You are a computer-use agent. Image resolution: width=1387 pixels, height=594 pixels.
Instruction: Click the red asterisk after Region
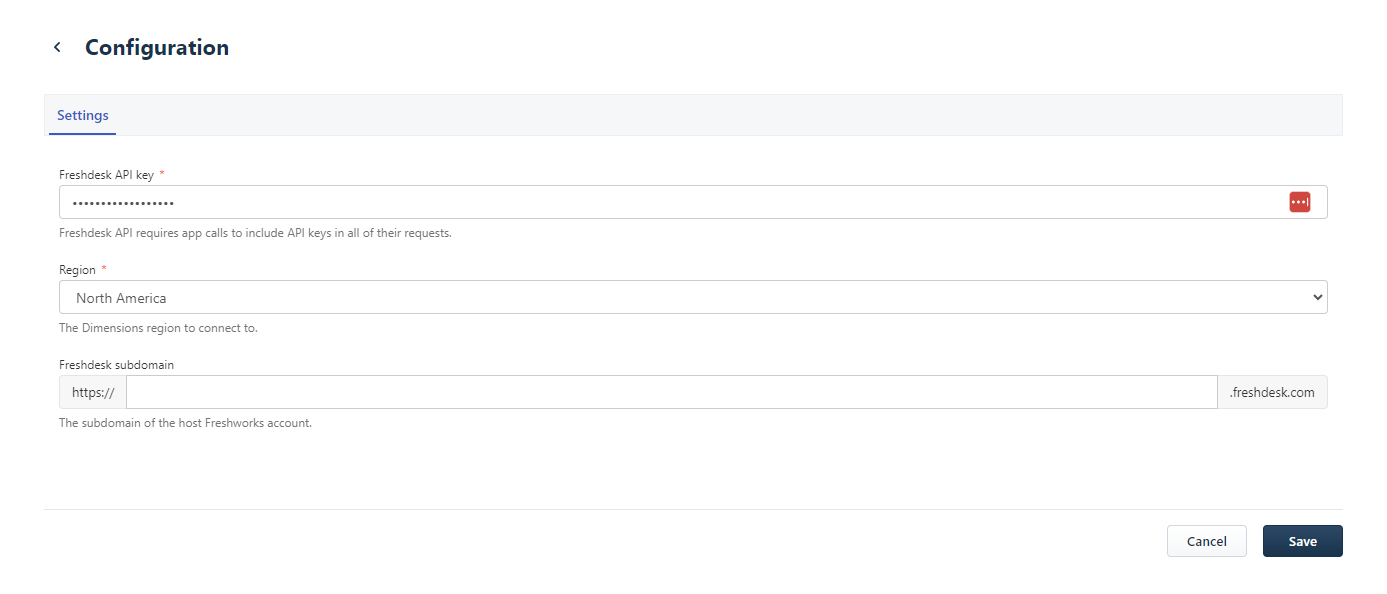click(x=104, y=270)
